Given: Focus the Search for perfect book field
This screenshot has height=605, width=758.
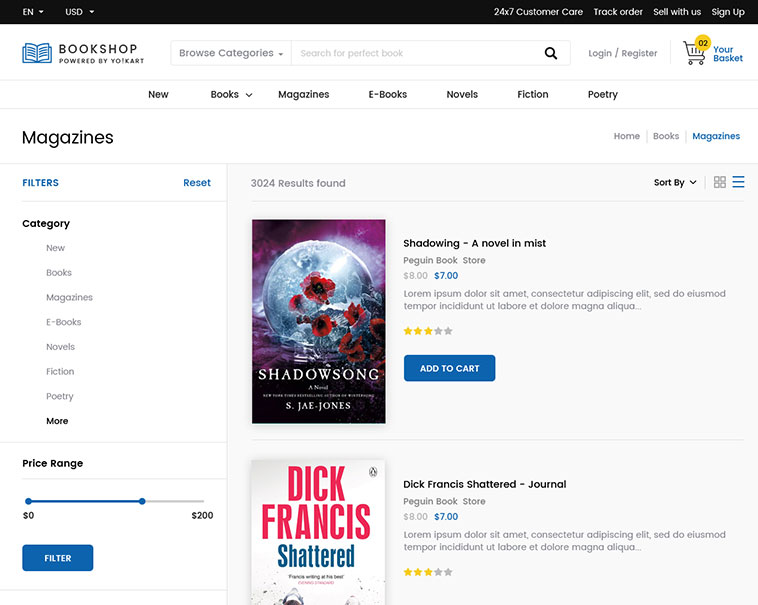Looking at the screenshot, I should (x=416, y=53).
